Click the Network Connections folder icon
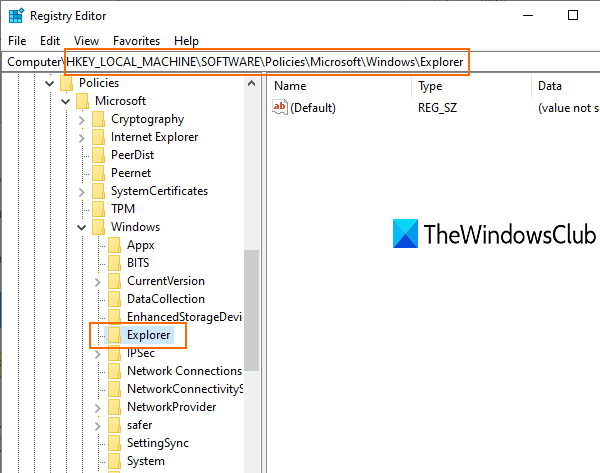 click(115, 371)
